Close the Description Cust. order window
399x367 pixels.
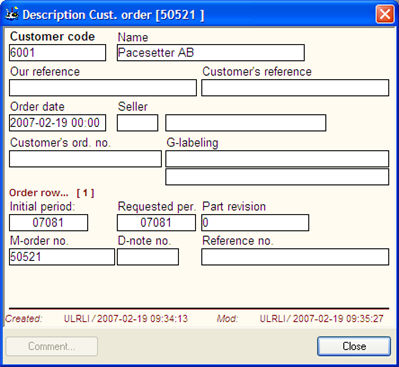pos(385,15)
